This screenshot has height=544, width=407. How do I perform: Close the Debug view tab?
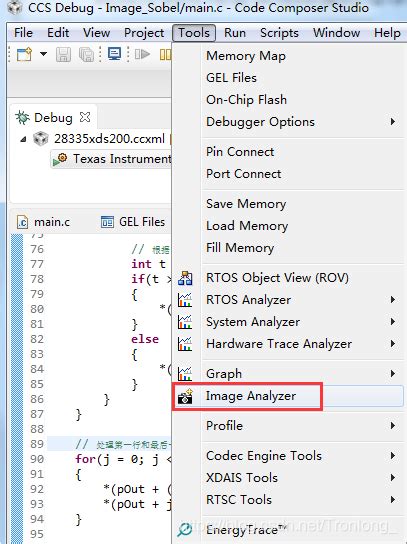(85, 117)
